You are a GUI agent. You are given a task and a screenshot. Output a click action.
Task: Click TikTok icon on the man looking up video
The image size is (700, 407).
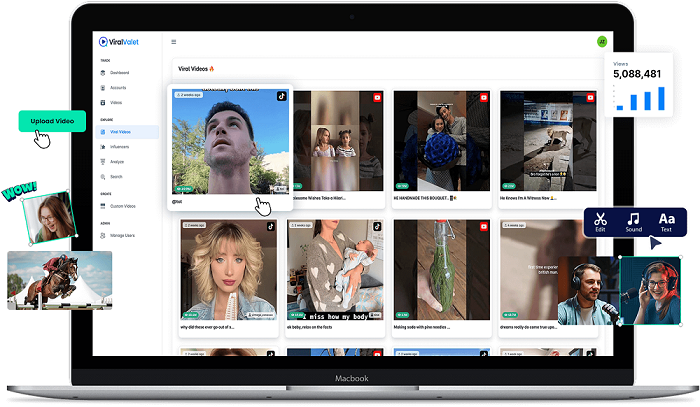pyautogui.click(x=281, y=96)
